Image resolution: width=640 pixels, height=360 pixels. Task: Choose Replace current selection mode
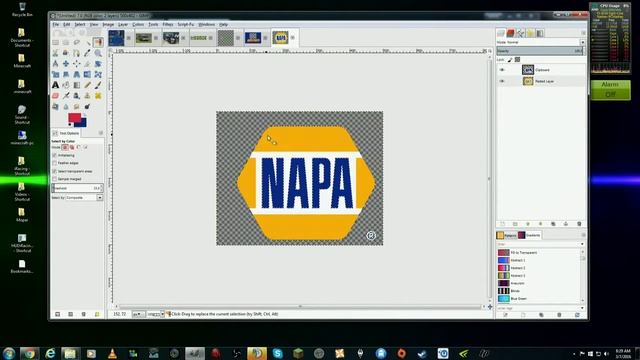(65, 147)
